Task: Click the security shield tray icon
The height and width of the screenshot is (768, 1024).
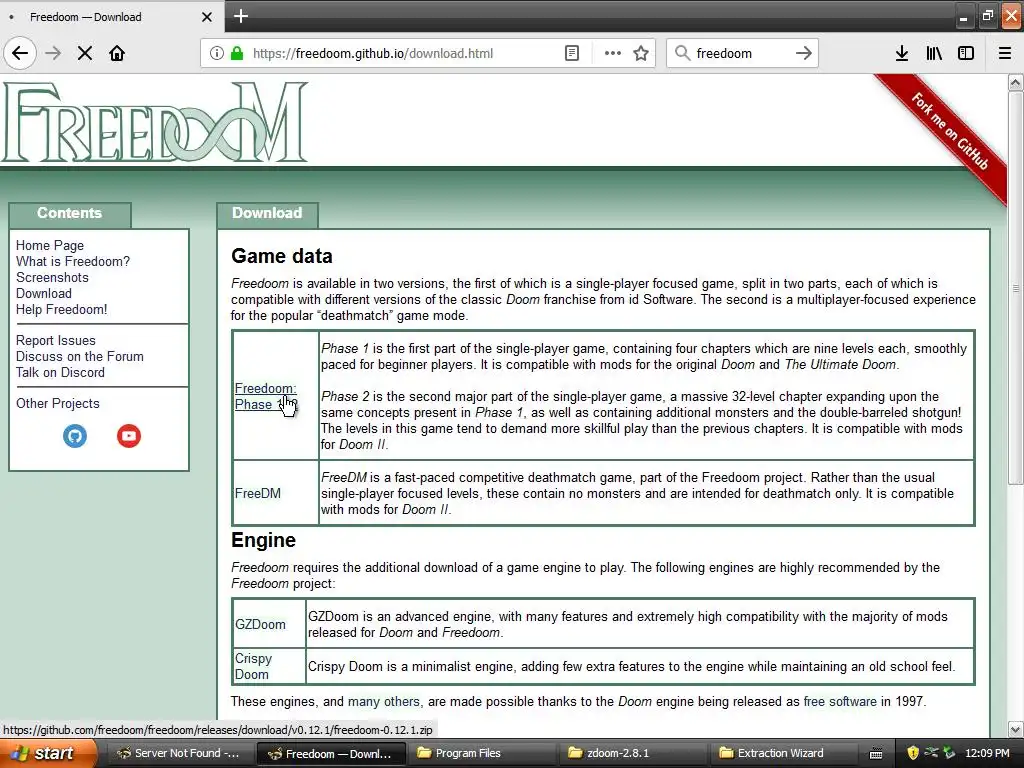Action: (913, 753)
